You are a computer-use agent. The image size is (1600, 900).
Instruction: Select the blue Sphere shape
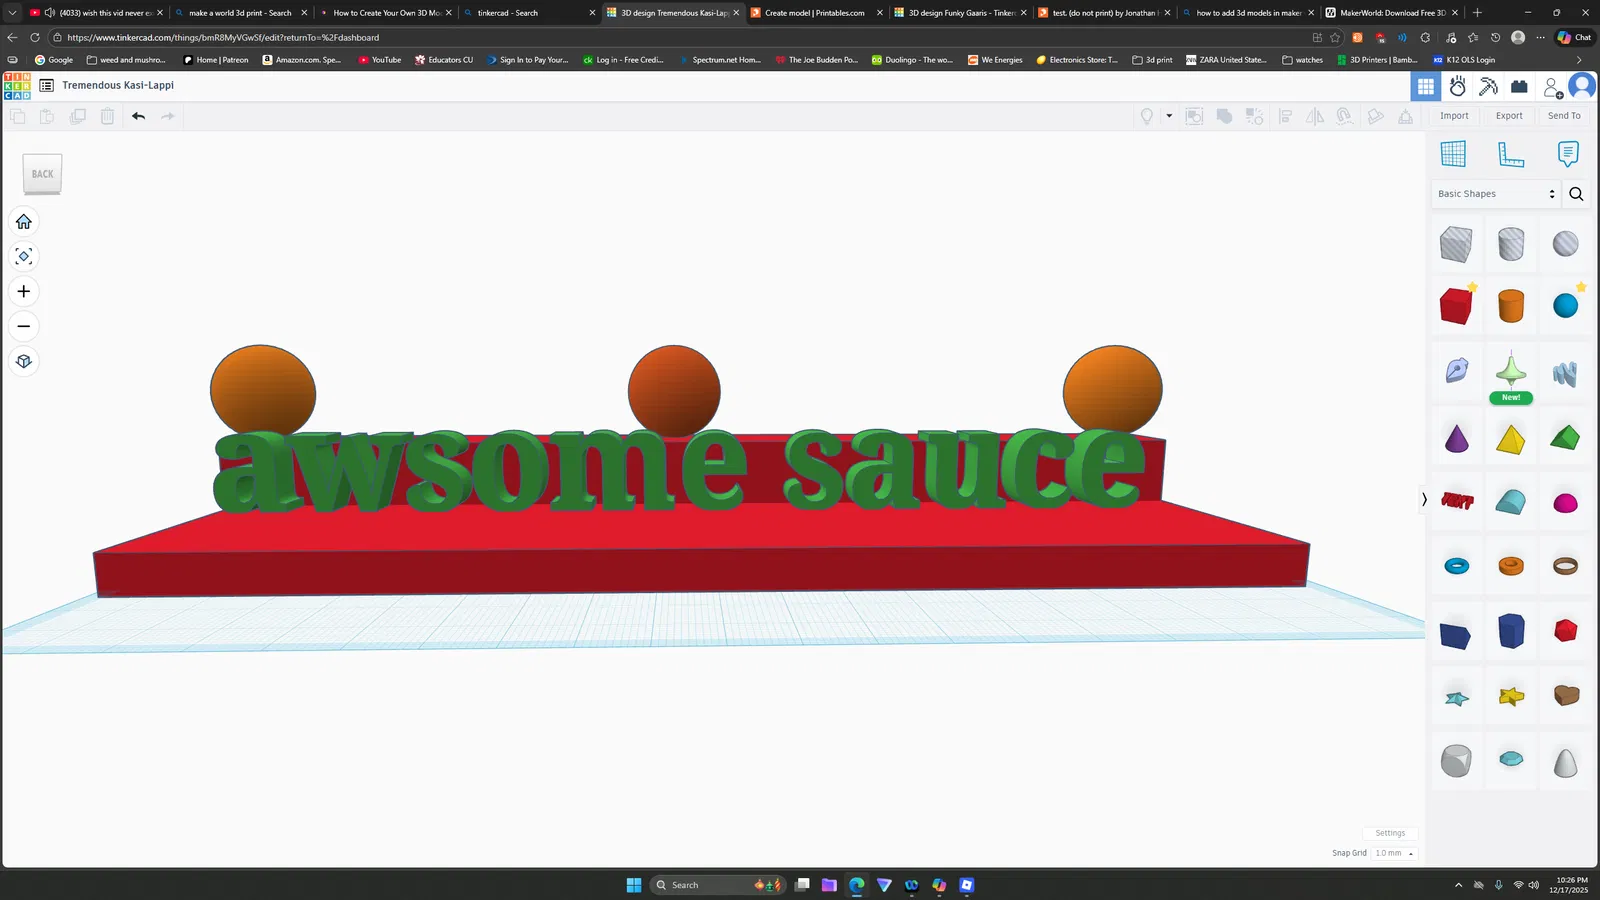click(x=1566, y=305)
